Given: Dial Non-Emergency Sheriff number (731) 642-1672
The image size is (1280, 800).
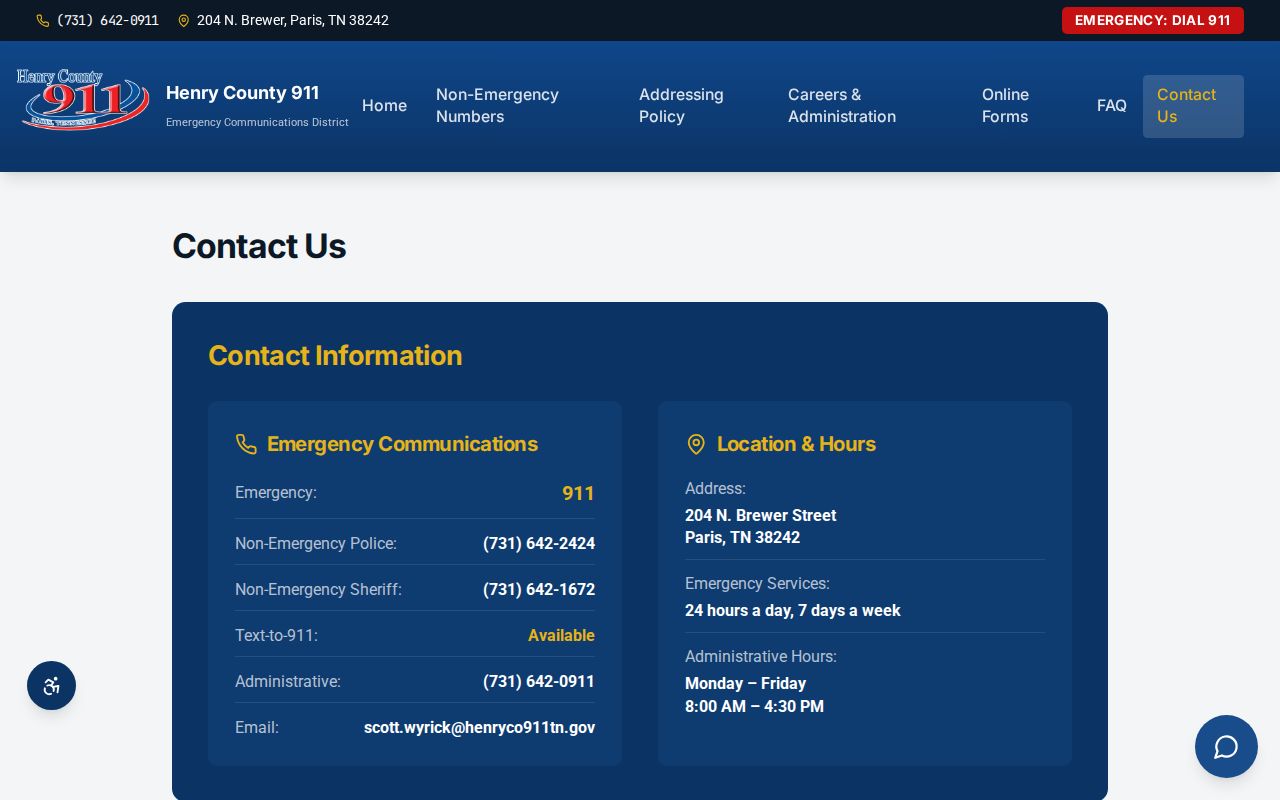Looking at the screenshot, I should (x=539, y=590).
